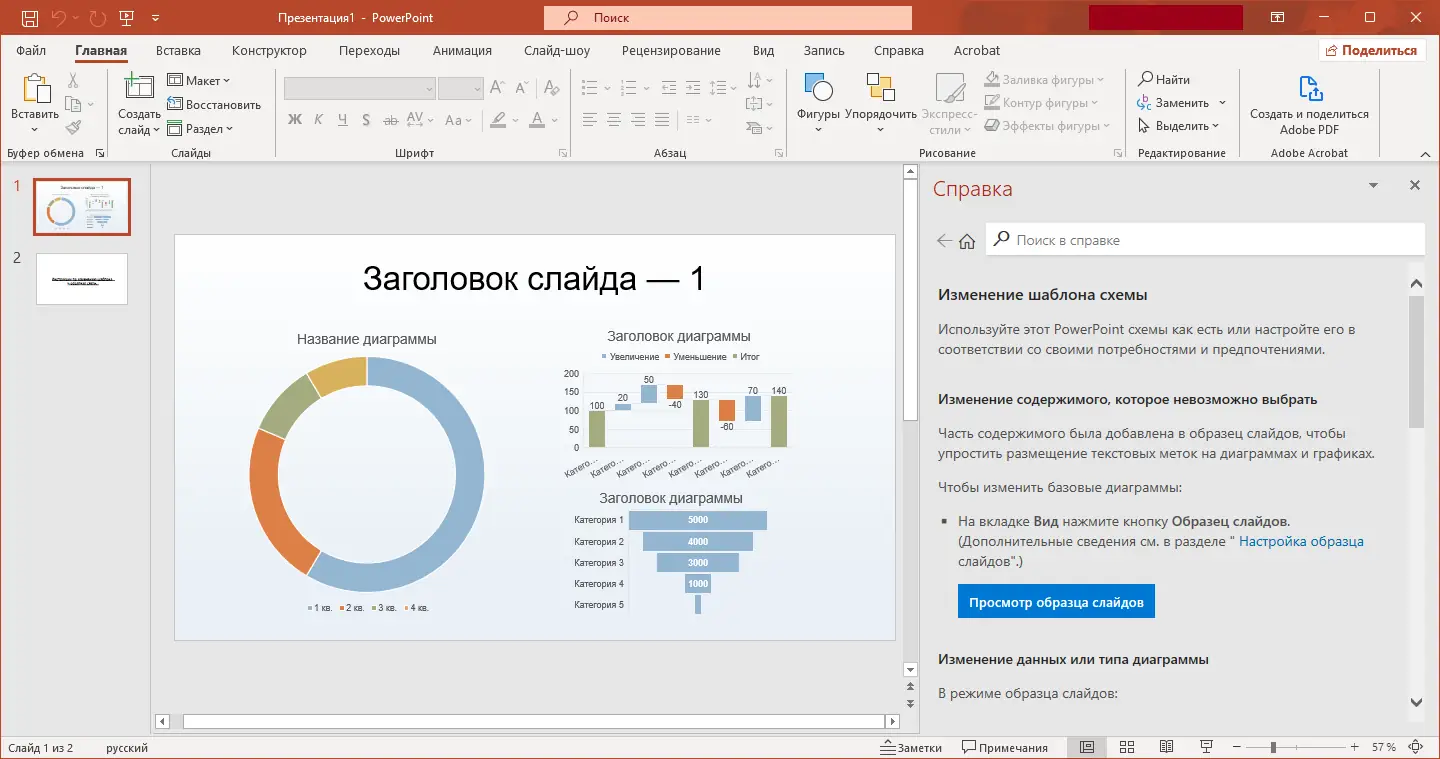Switch to slide sorter view icon

1126,747
